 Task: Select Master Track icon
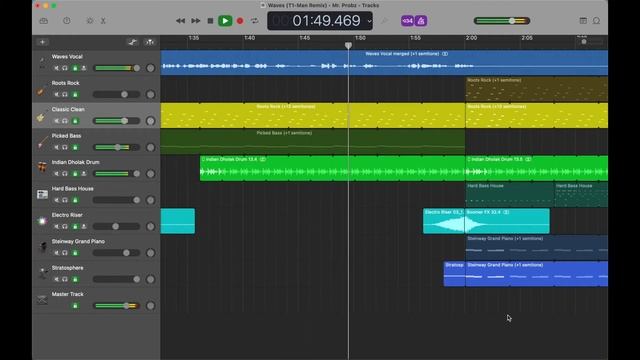pos(42,300)
